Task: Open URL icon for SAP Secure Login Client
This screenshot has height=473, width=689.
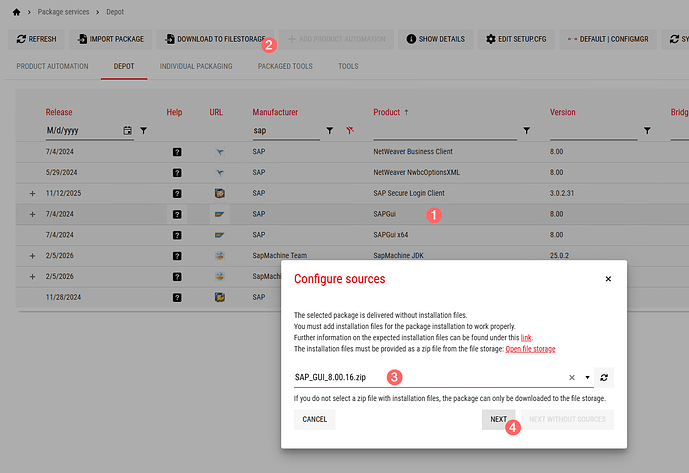Action: pyautogui.click(x=220, y=193)
